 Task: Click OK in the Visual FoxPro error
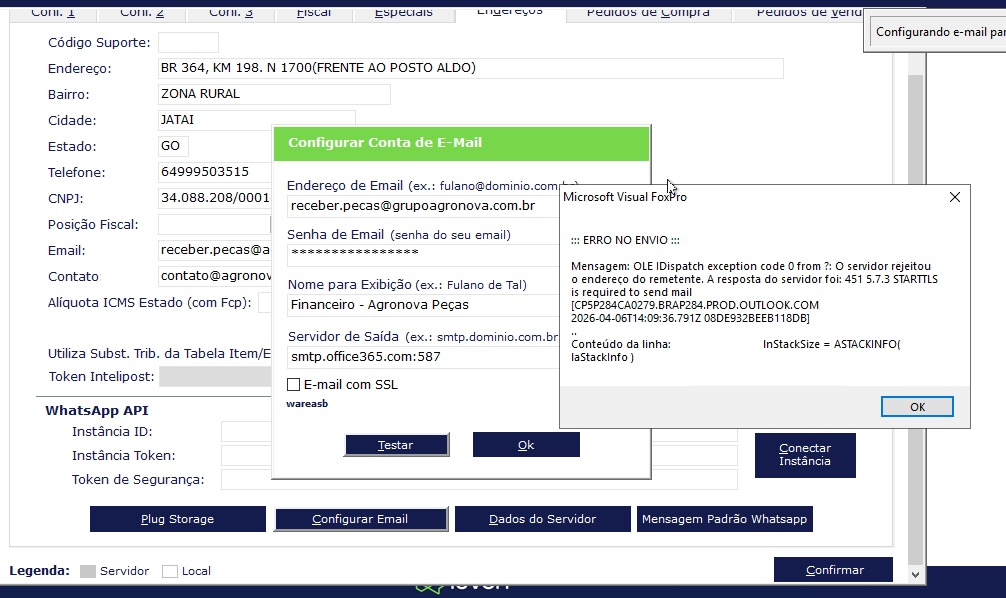point(917,407)
